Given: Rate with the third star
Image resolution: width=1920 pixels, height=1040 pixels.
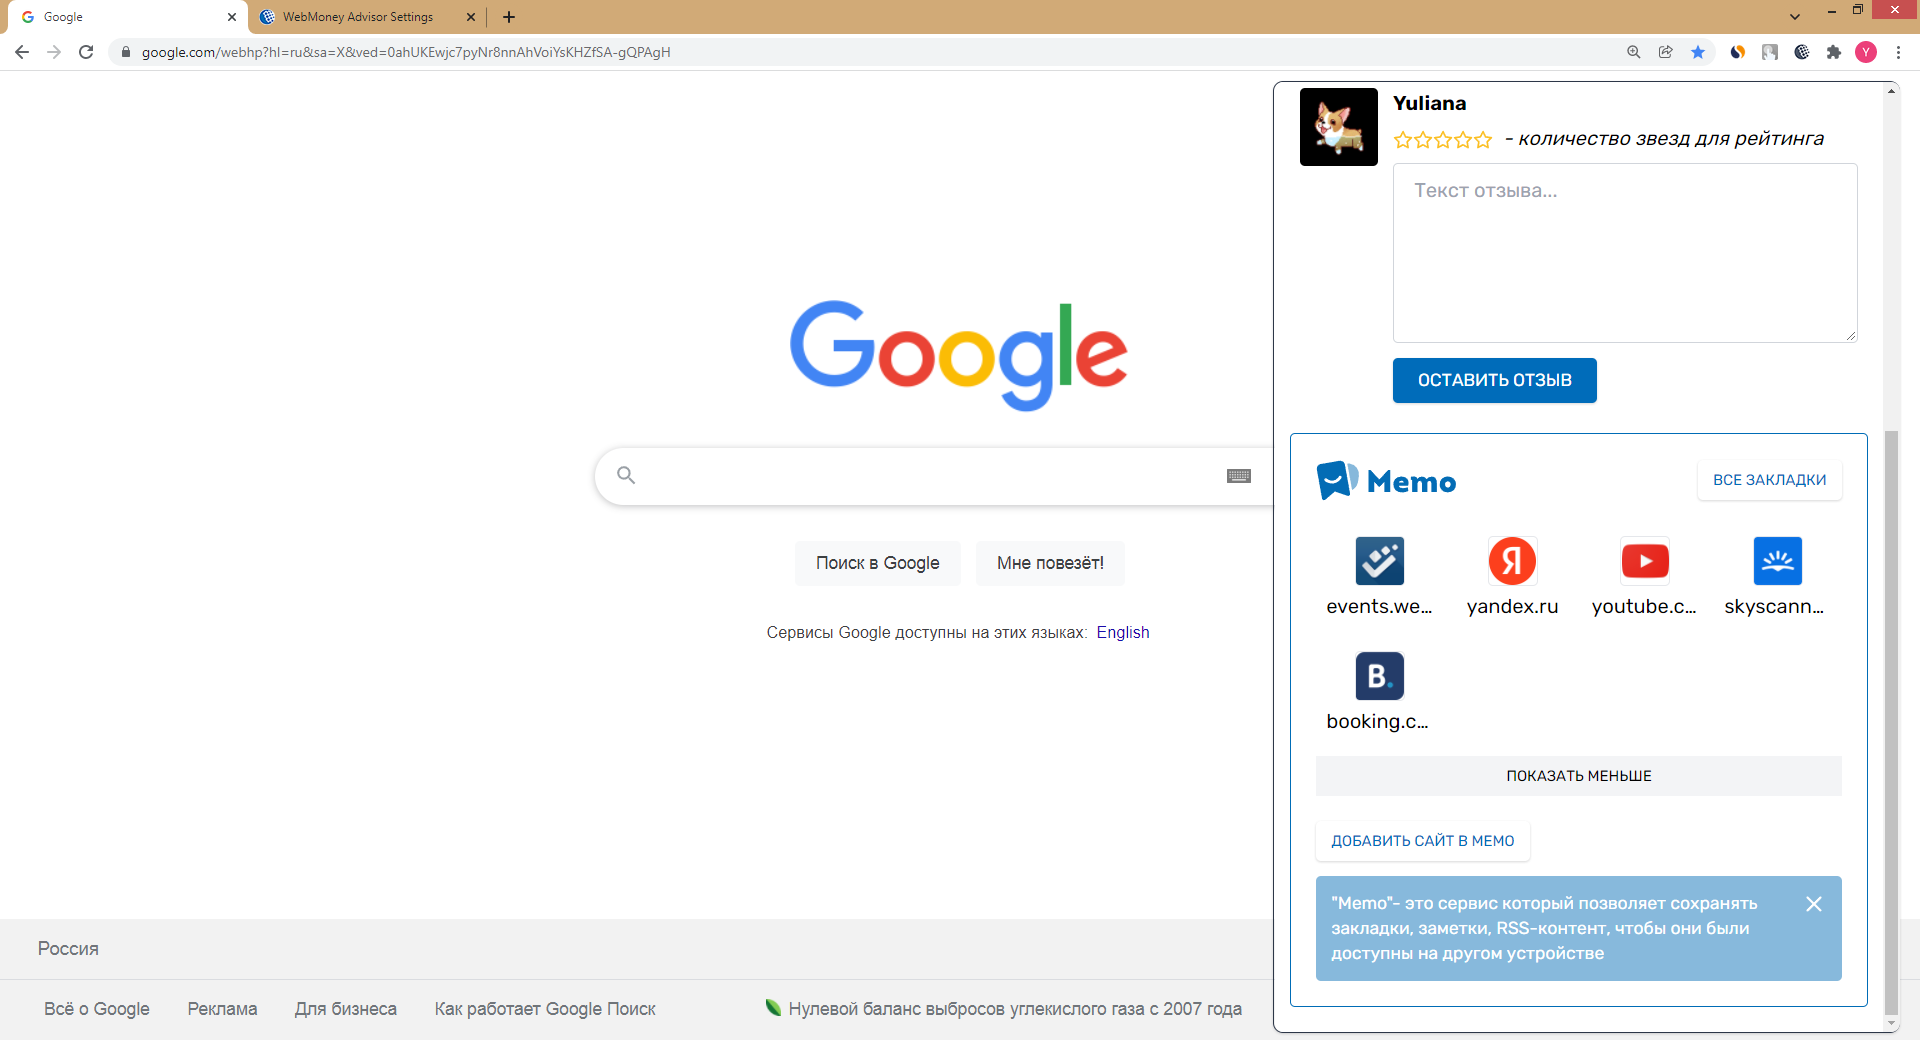Looking at the screenshot, I should tap(1443, 140).
